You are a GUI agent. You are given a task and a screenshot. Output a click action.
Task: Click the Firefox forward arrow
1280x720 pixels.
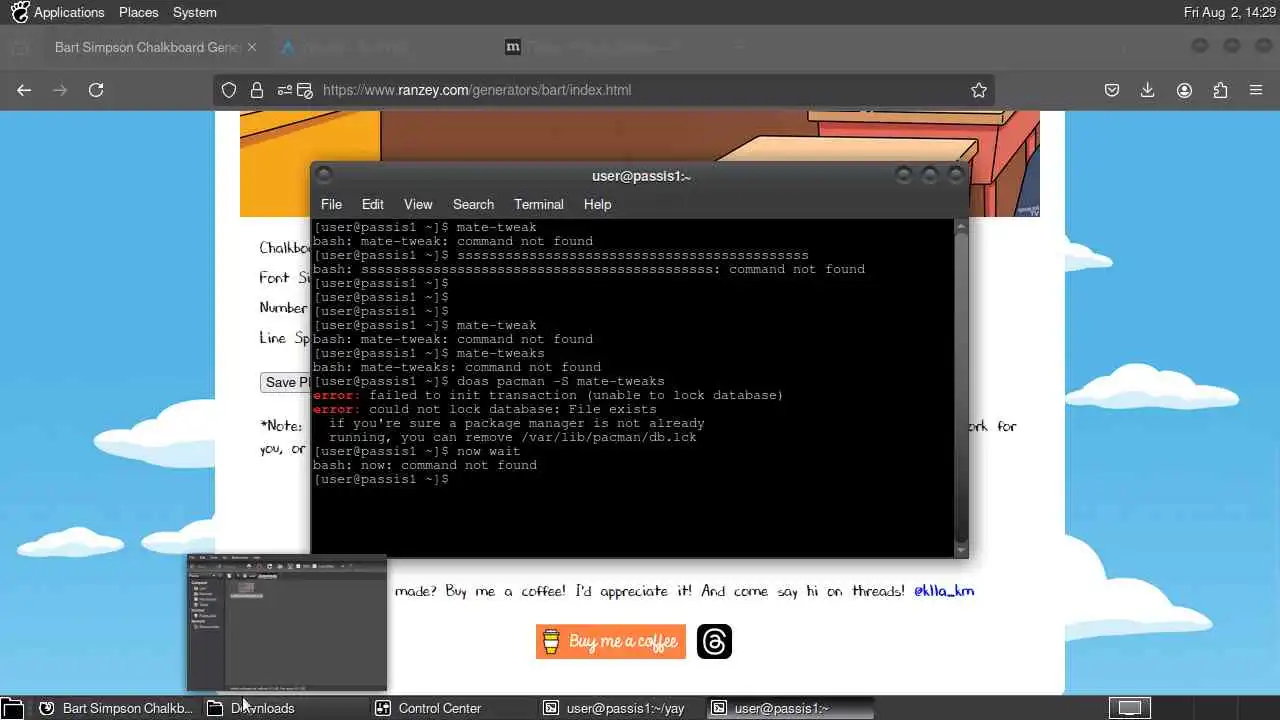coord(60,90)
